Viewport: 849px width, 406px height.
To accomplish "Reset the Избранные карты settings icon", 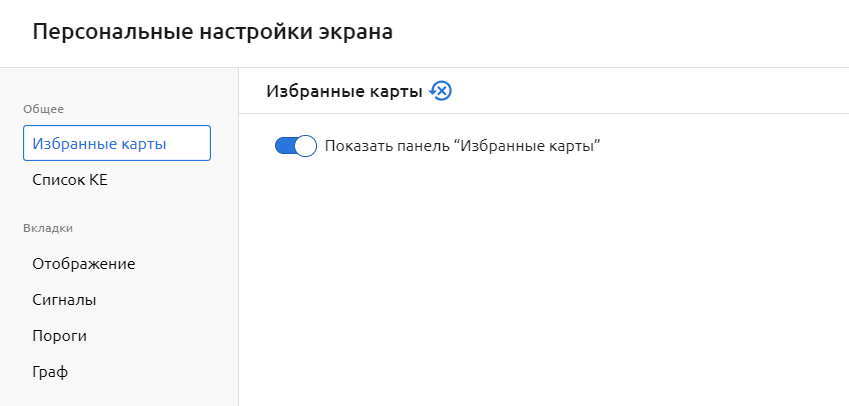I will point(440,91).
